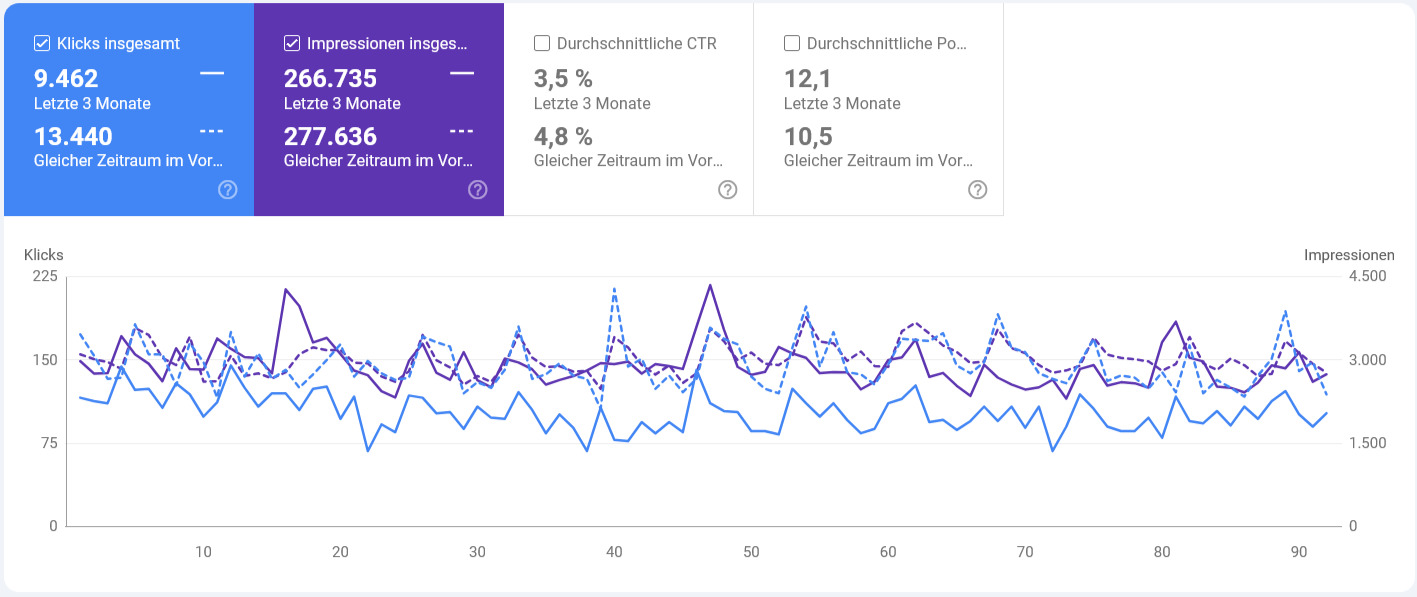Select the Durchschnittliche CTR metric card
The height and width of the screenshot is (597, 1417).
628,110
